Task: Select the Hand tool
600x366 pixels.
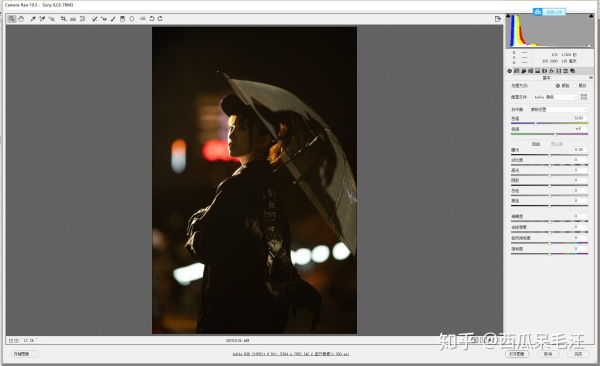Action: pos(21,19)
